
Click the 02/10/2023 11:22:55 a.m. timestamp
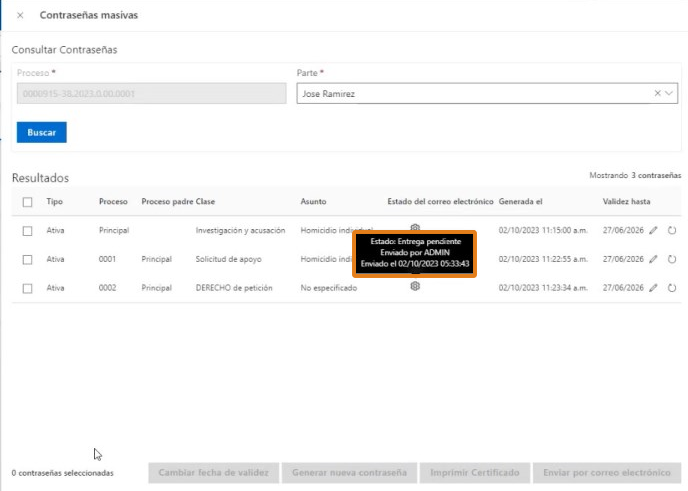[x=543, y=259]
